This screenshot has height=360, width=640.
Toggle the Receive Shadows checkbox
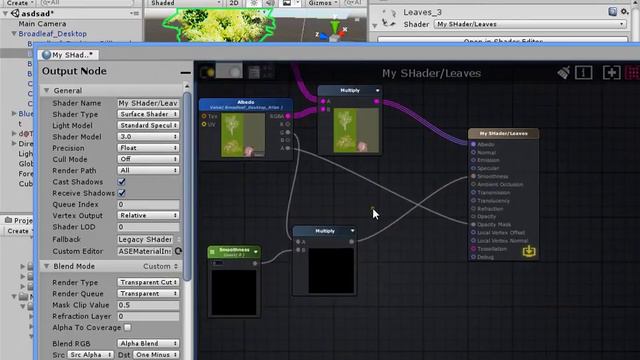click(x=122, y=193)
